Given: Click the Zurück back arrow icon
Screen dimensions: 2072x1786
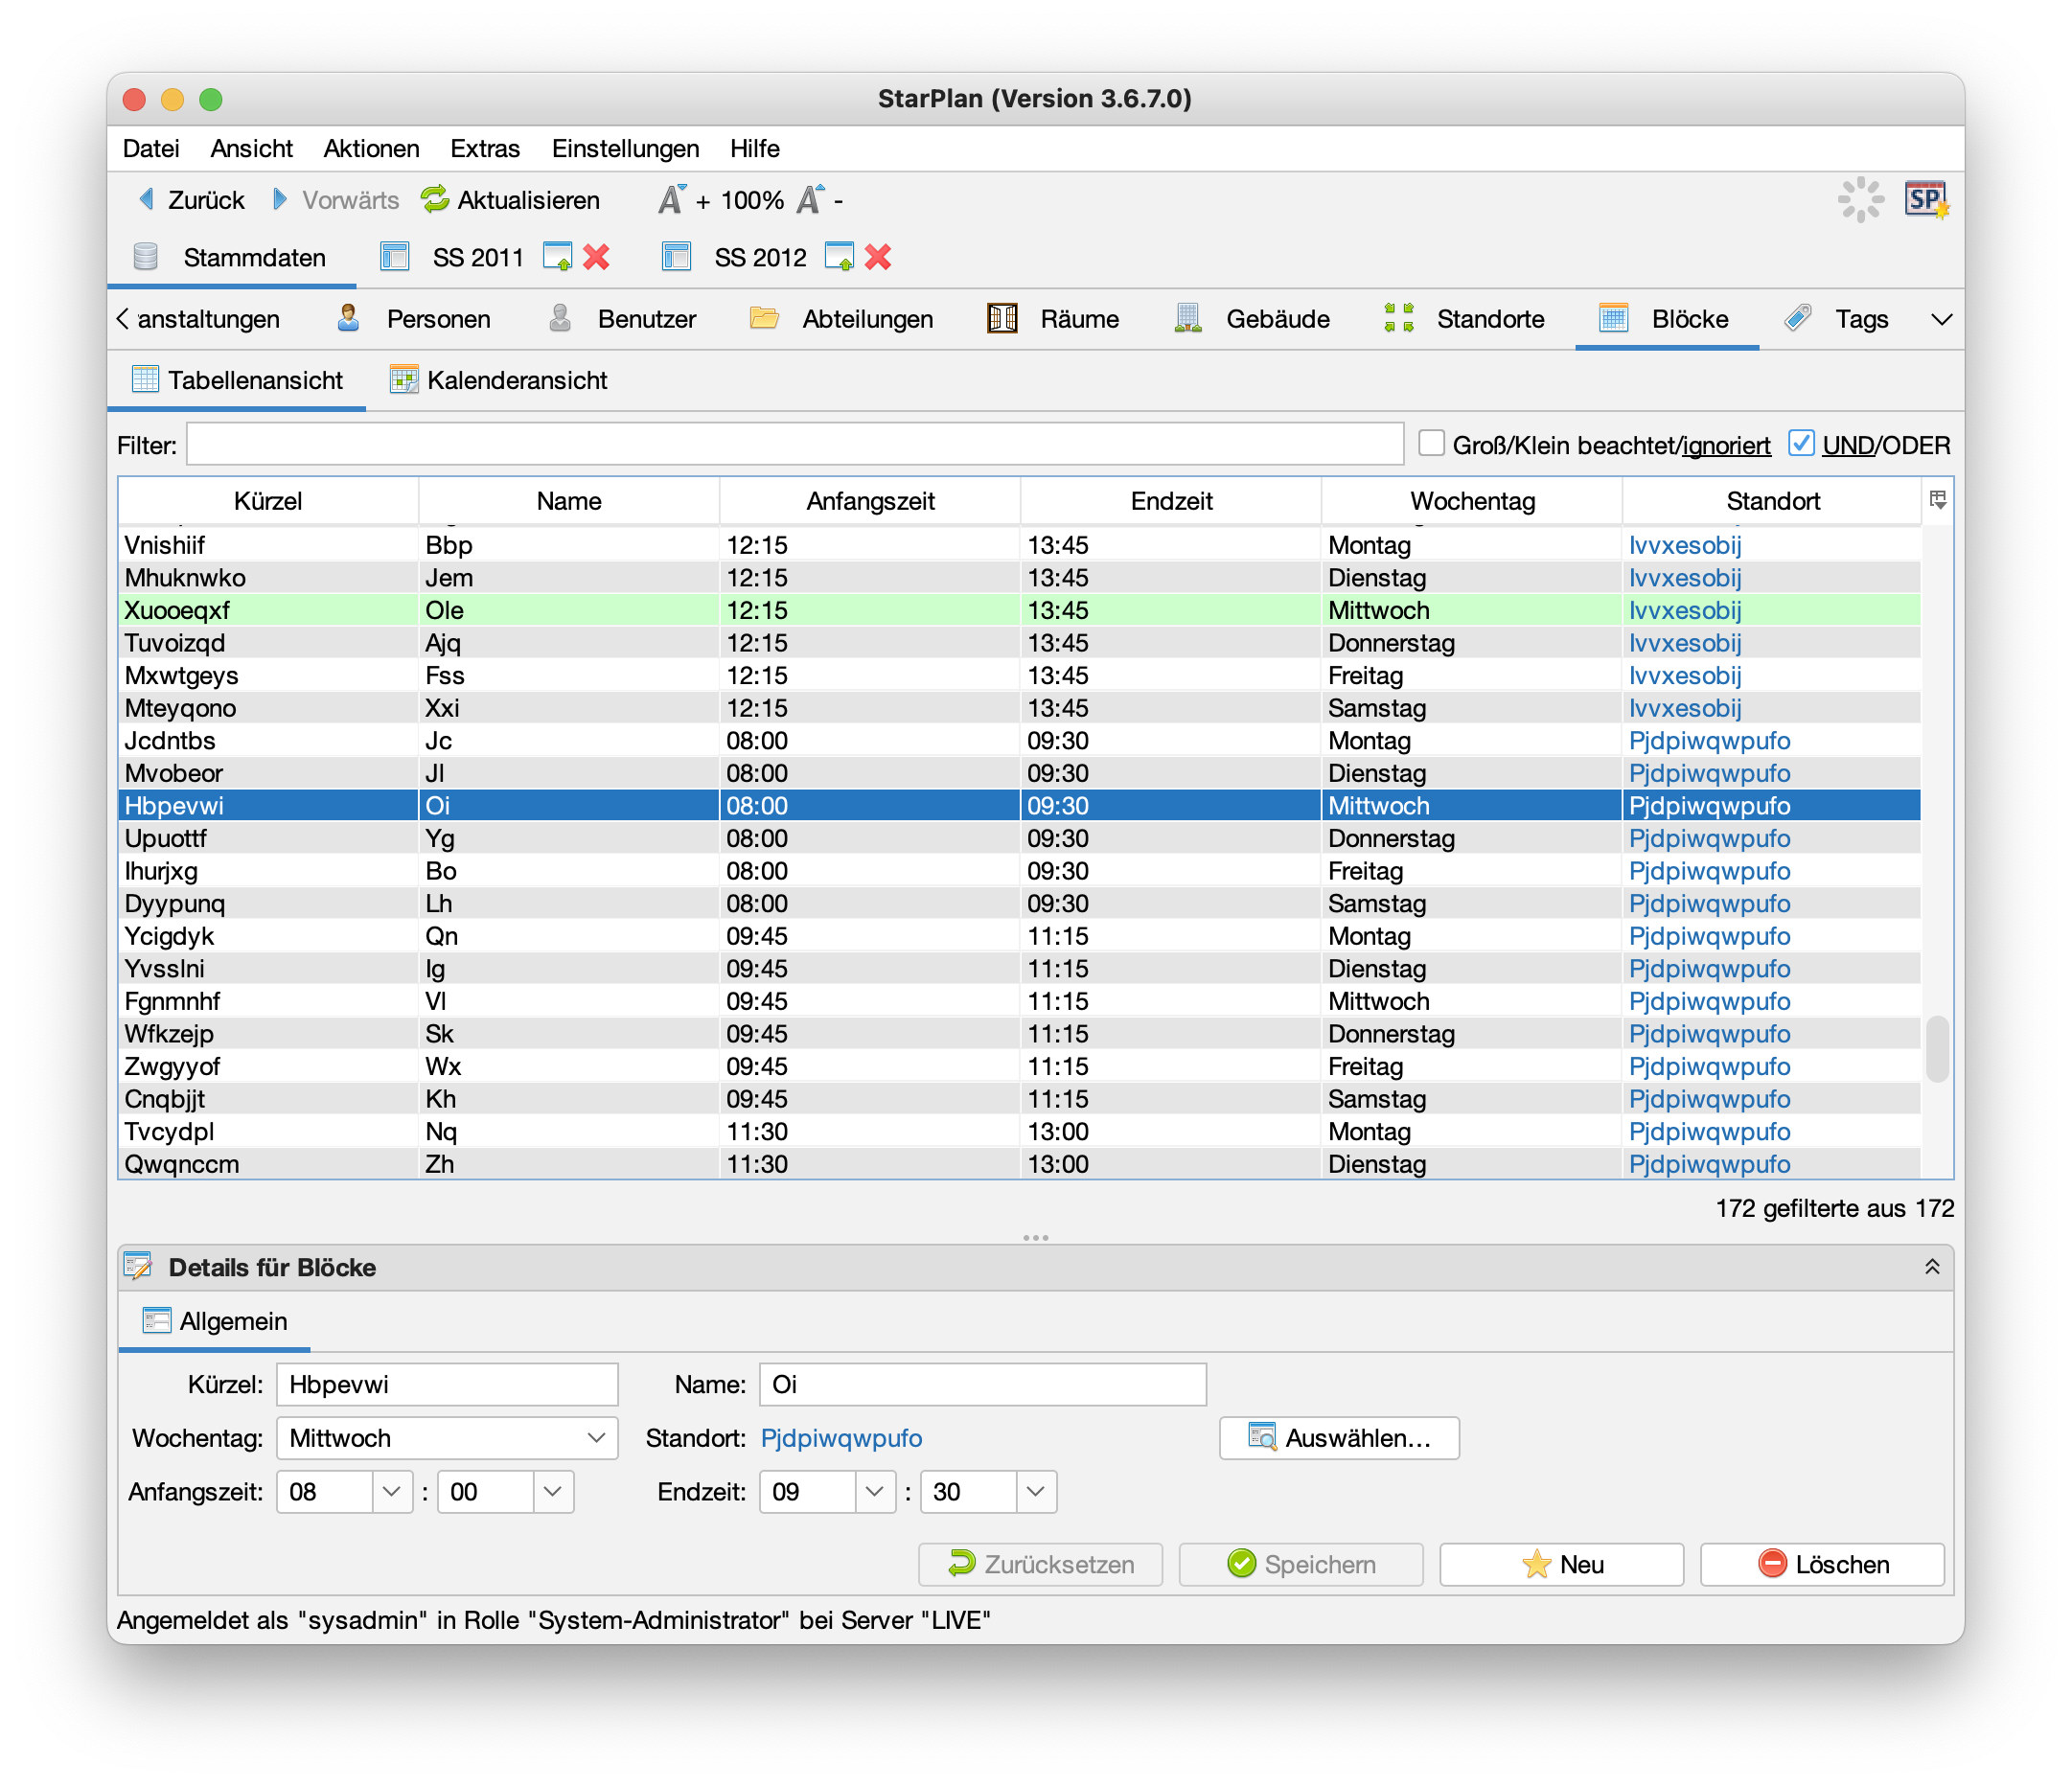Looking at the screenshot, I should click(x=147, y=200).
